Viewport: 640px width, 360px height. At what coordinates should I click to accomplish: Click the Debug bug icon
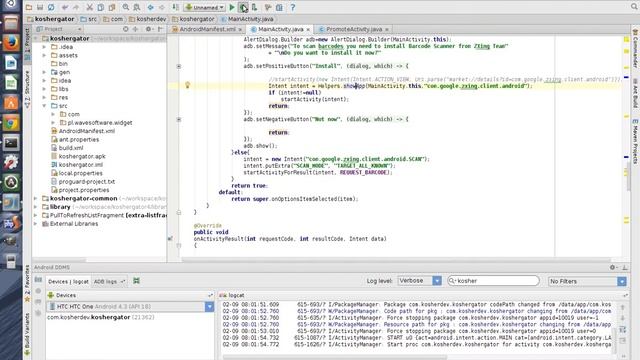[243, 7]
